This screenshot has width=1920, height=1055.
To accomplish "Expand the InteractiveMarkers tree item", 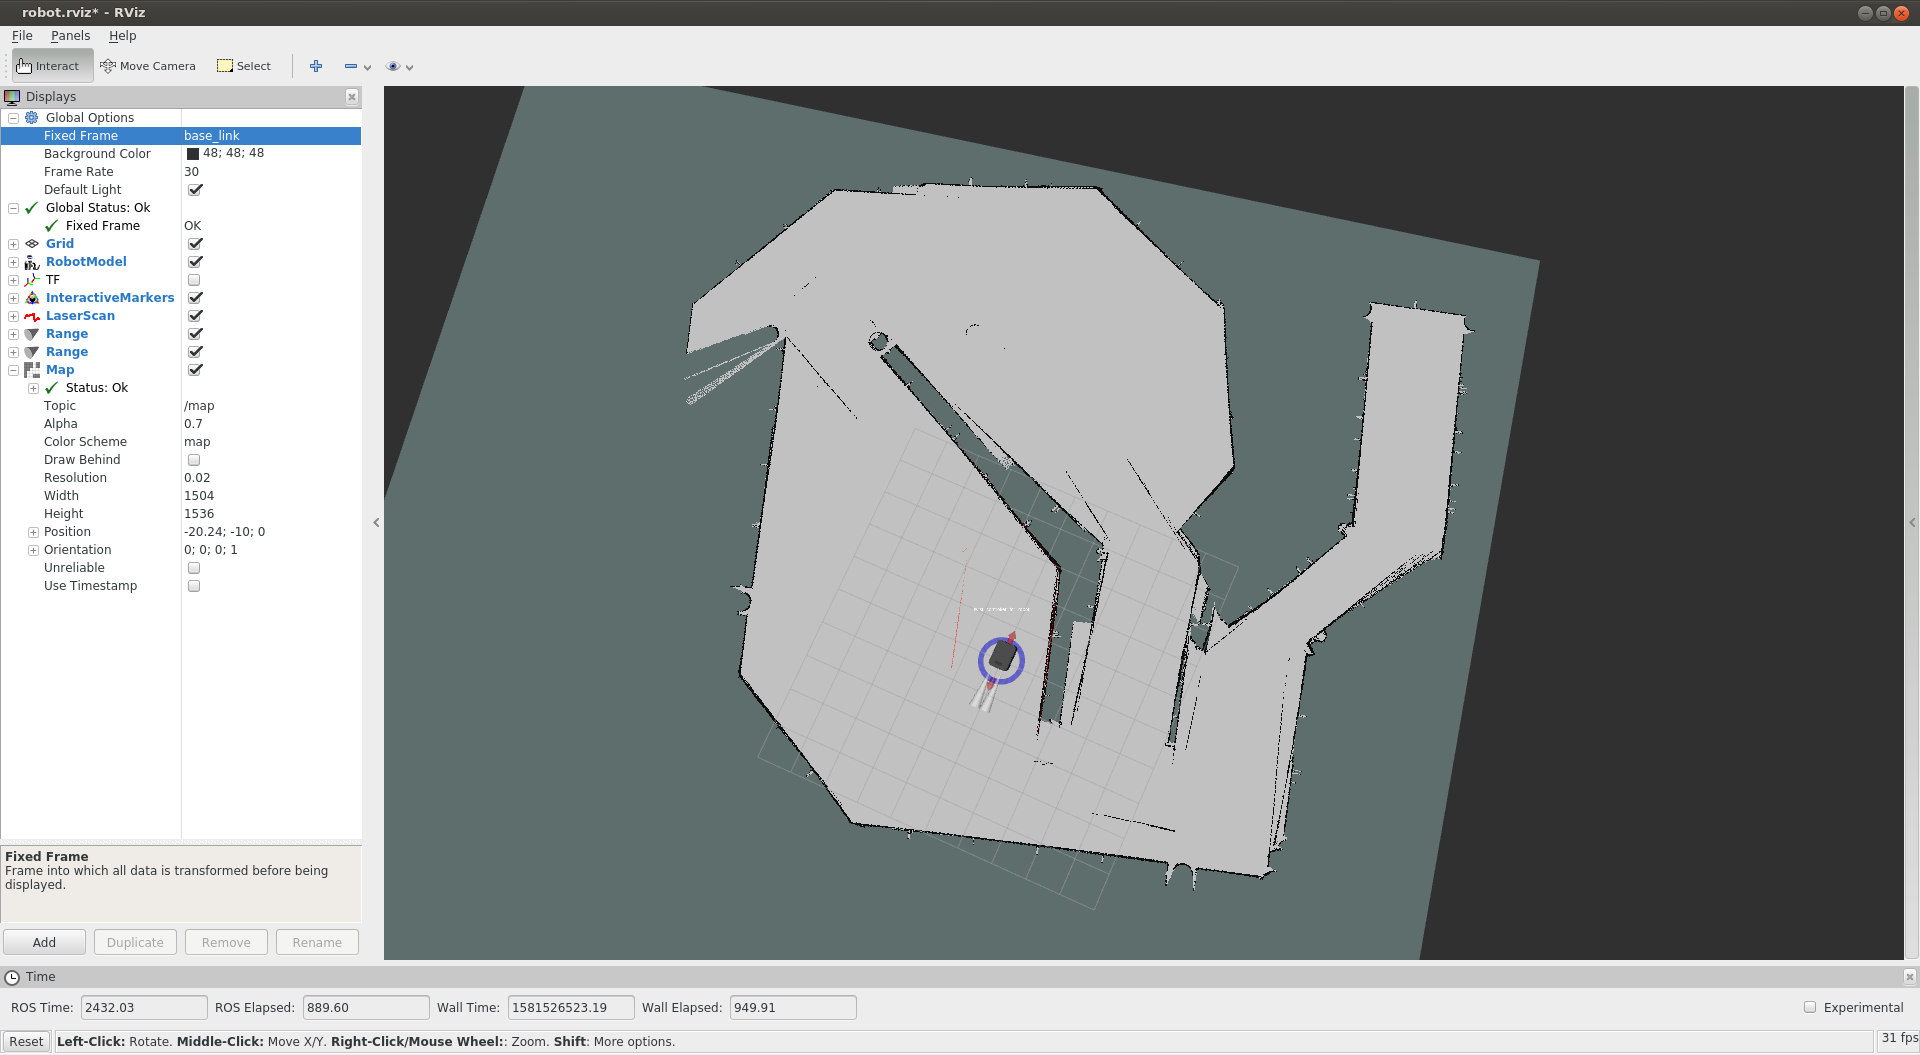I will [13, 298].
